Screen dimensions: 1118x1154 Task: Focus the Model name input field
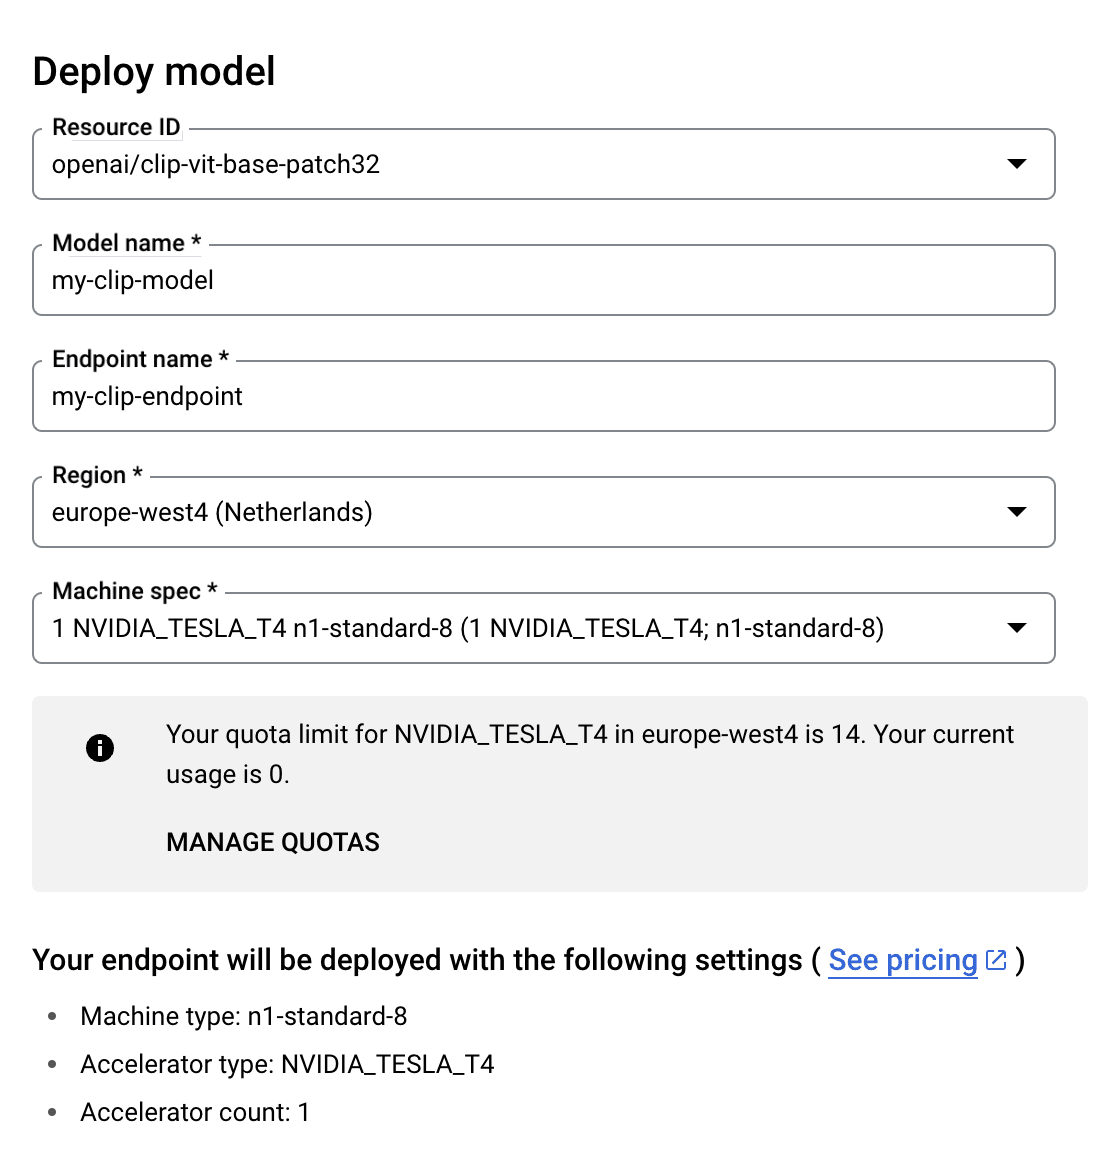544,280
